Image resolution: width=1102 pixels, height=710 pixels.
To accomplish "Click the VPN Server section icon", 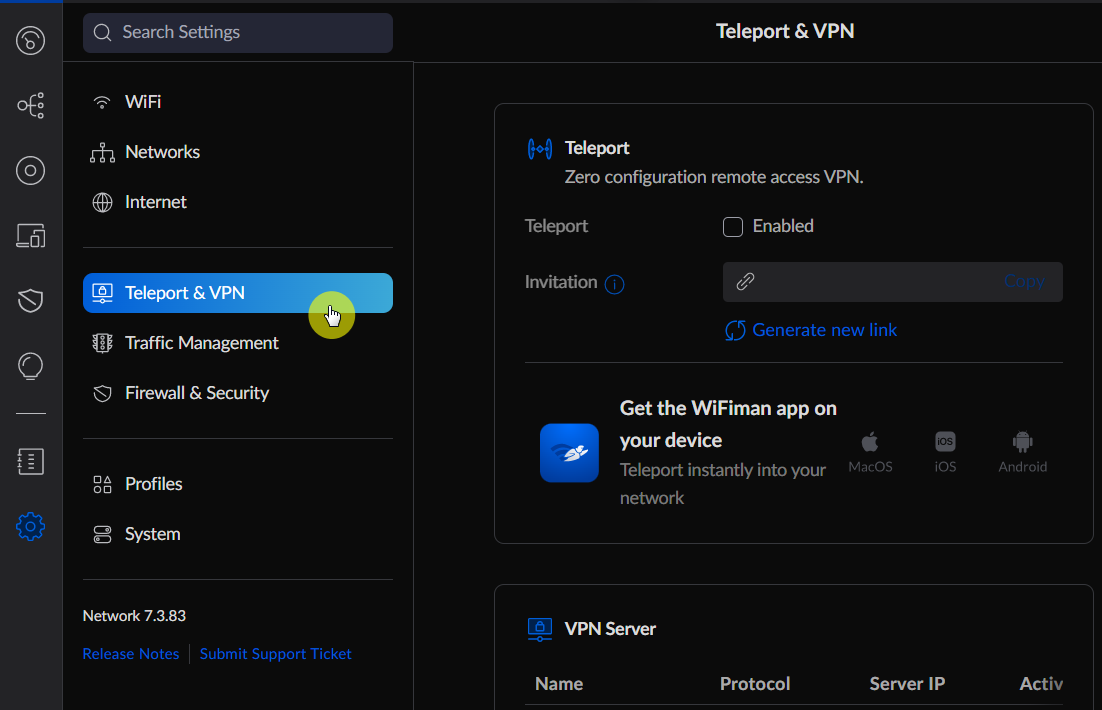I will [x=540, y=629].
